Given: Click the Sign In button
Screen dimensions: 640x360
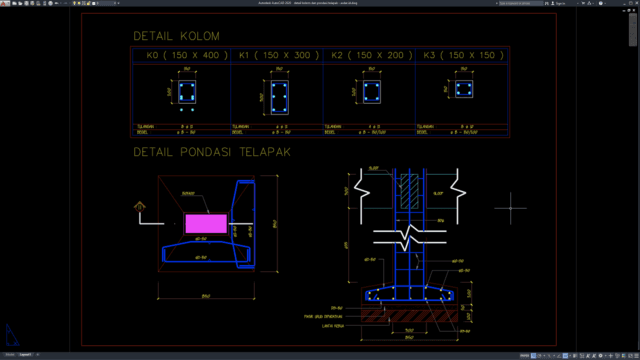Looking at the screenshot, I should coord(559,3).
